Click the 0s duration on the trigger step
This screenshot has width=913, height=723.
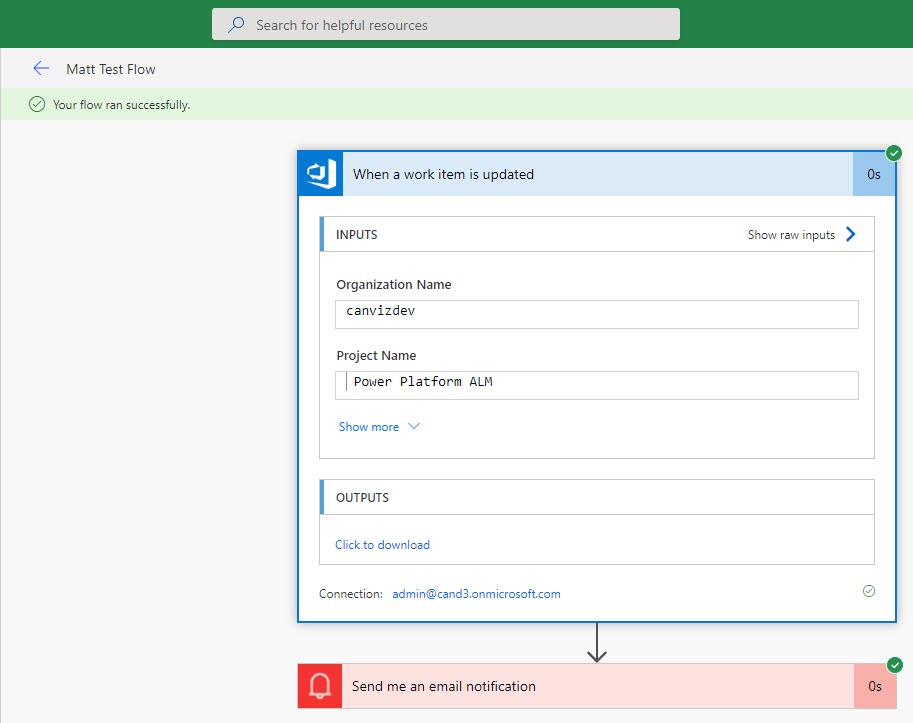(874, 174)
